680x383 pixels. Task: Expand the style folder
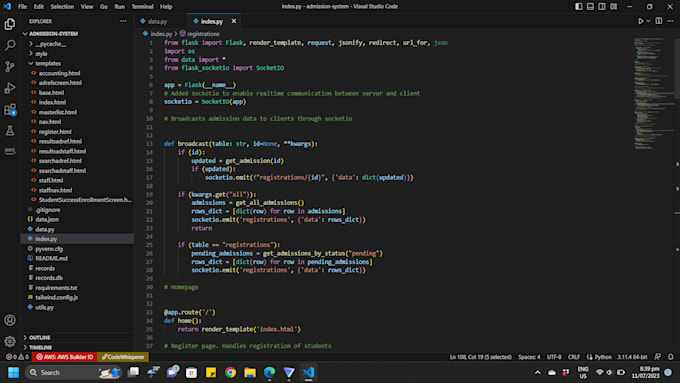[x=78, y=54]
